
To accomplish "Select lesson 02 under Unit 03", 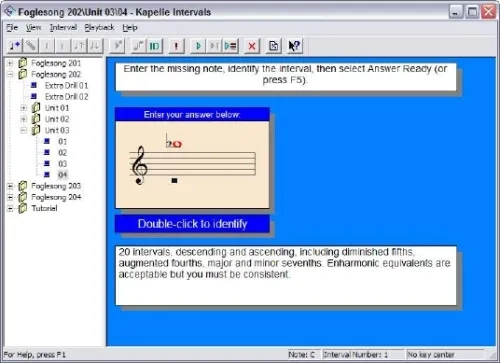I will coord(62,153).
